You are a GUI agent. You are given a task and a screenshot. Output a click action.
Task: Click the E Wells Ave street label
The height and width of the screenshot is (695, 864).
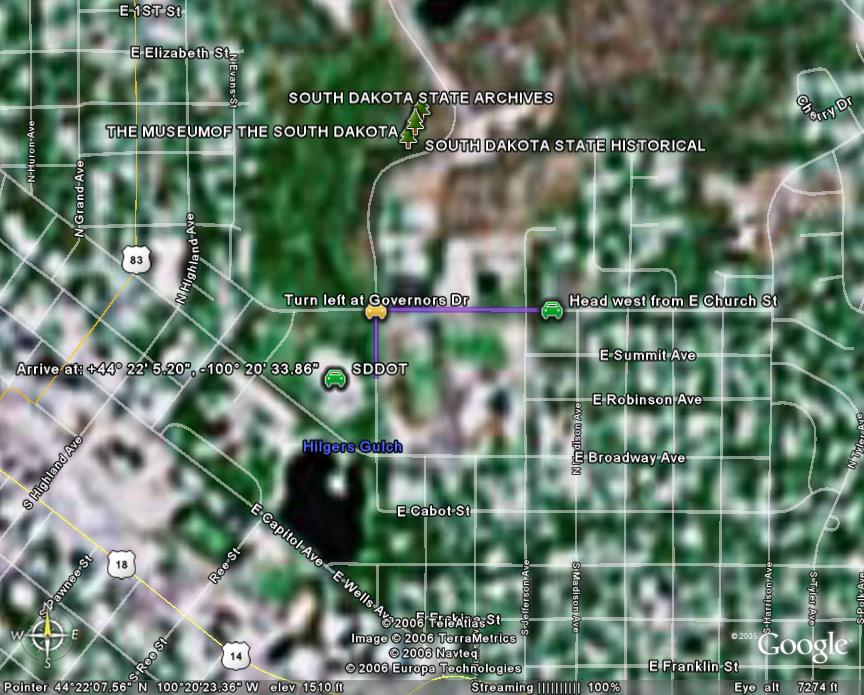361,595
